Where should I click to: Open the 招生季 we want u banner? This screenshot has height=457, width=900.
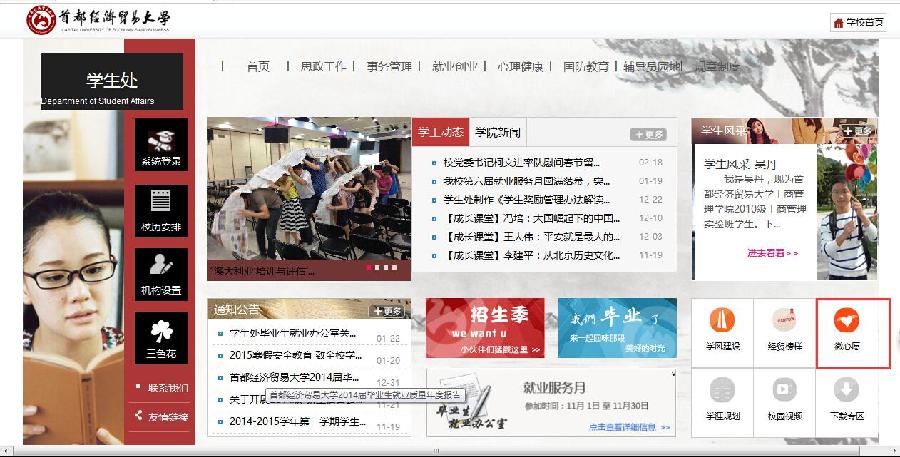[485, 328]
